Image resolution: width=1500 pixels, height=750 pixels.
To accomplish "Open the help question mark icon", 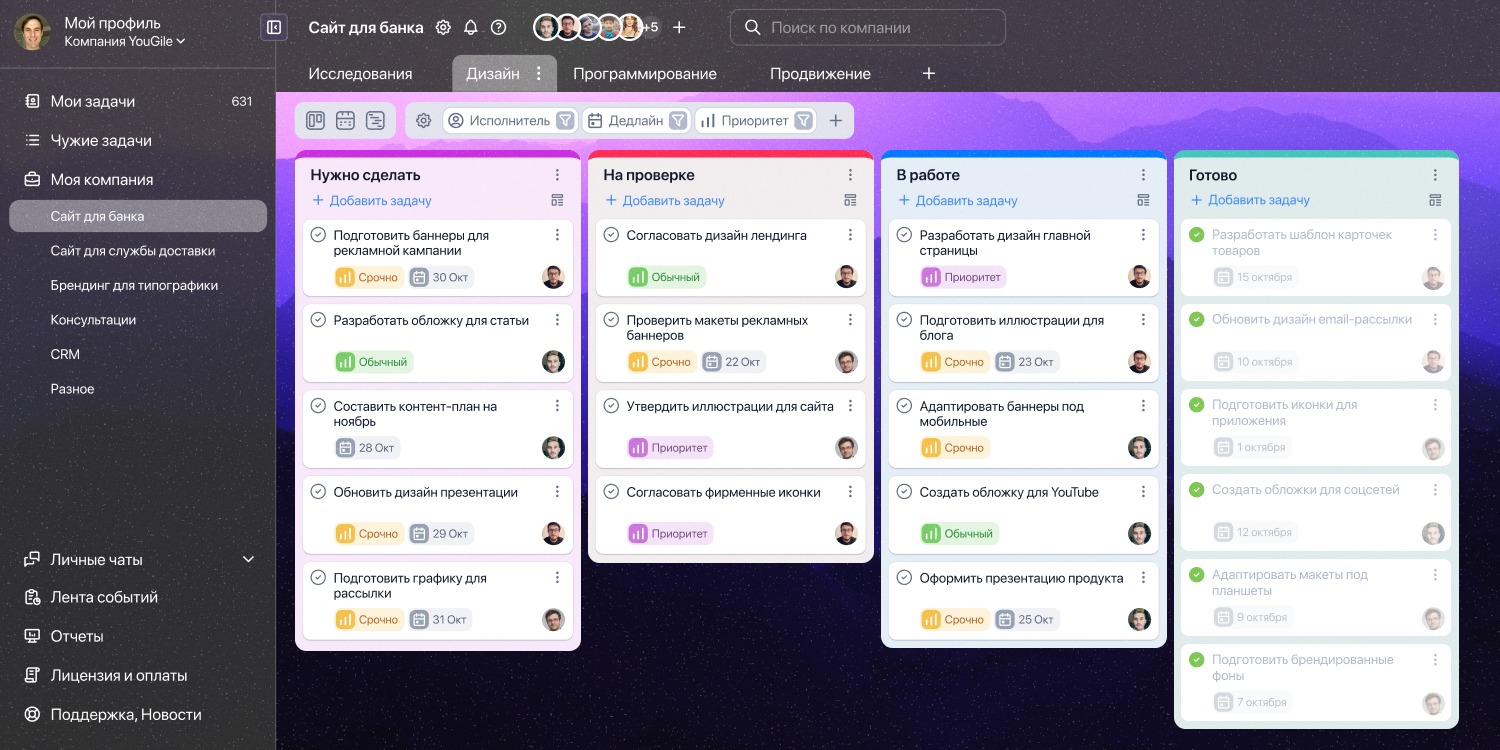I will [499, 28].
